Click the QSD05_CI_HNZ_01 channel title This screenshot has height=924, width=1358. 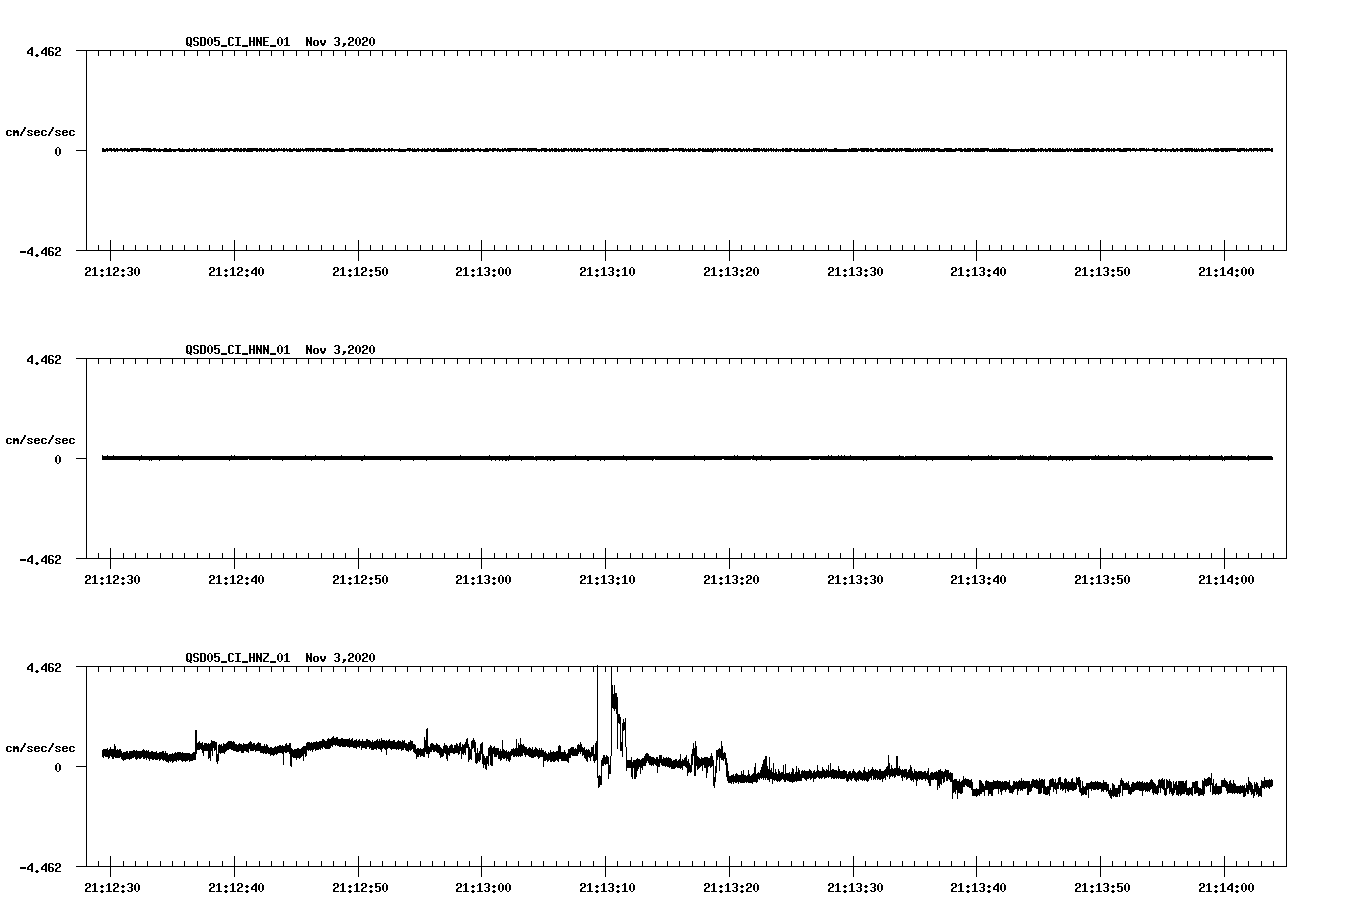click(235, 658)
